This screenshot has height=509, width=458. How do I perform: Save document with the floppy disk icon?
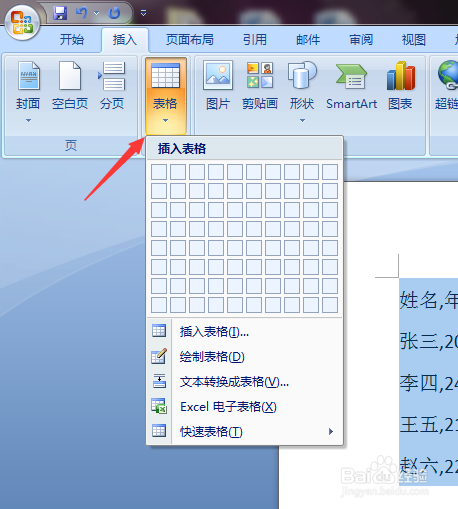(x=60, y=13)
